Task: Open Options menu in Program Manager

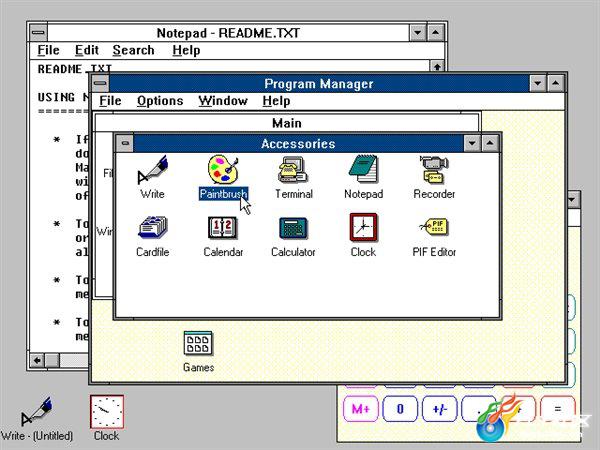Action: tap(160, 101)
